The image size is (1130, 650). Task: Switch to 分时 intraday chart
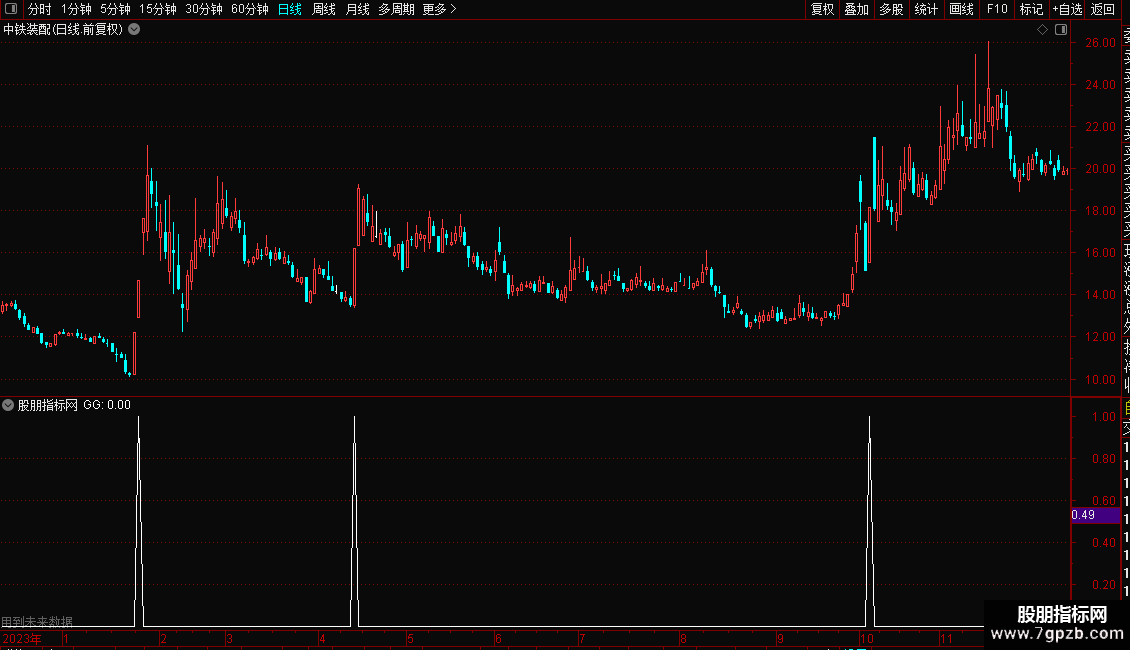(40, 9)
